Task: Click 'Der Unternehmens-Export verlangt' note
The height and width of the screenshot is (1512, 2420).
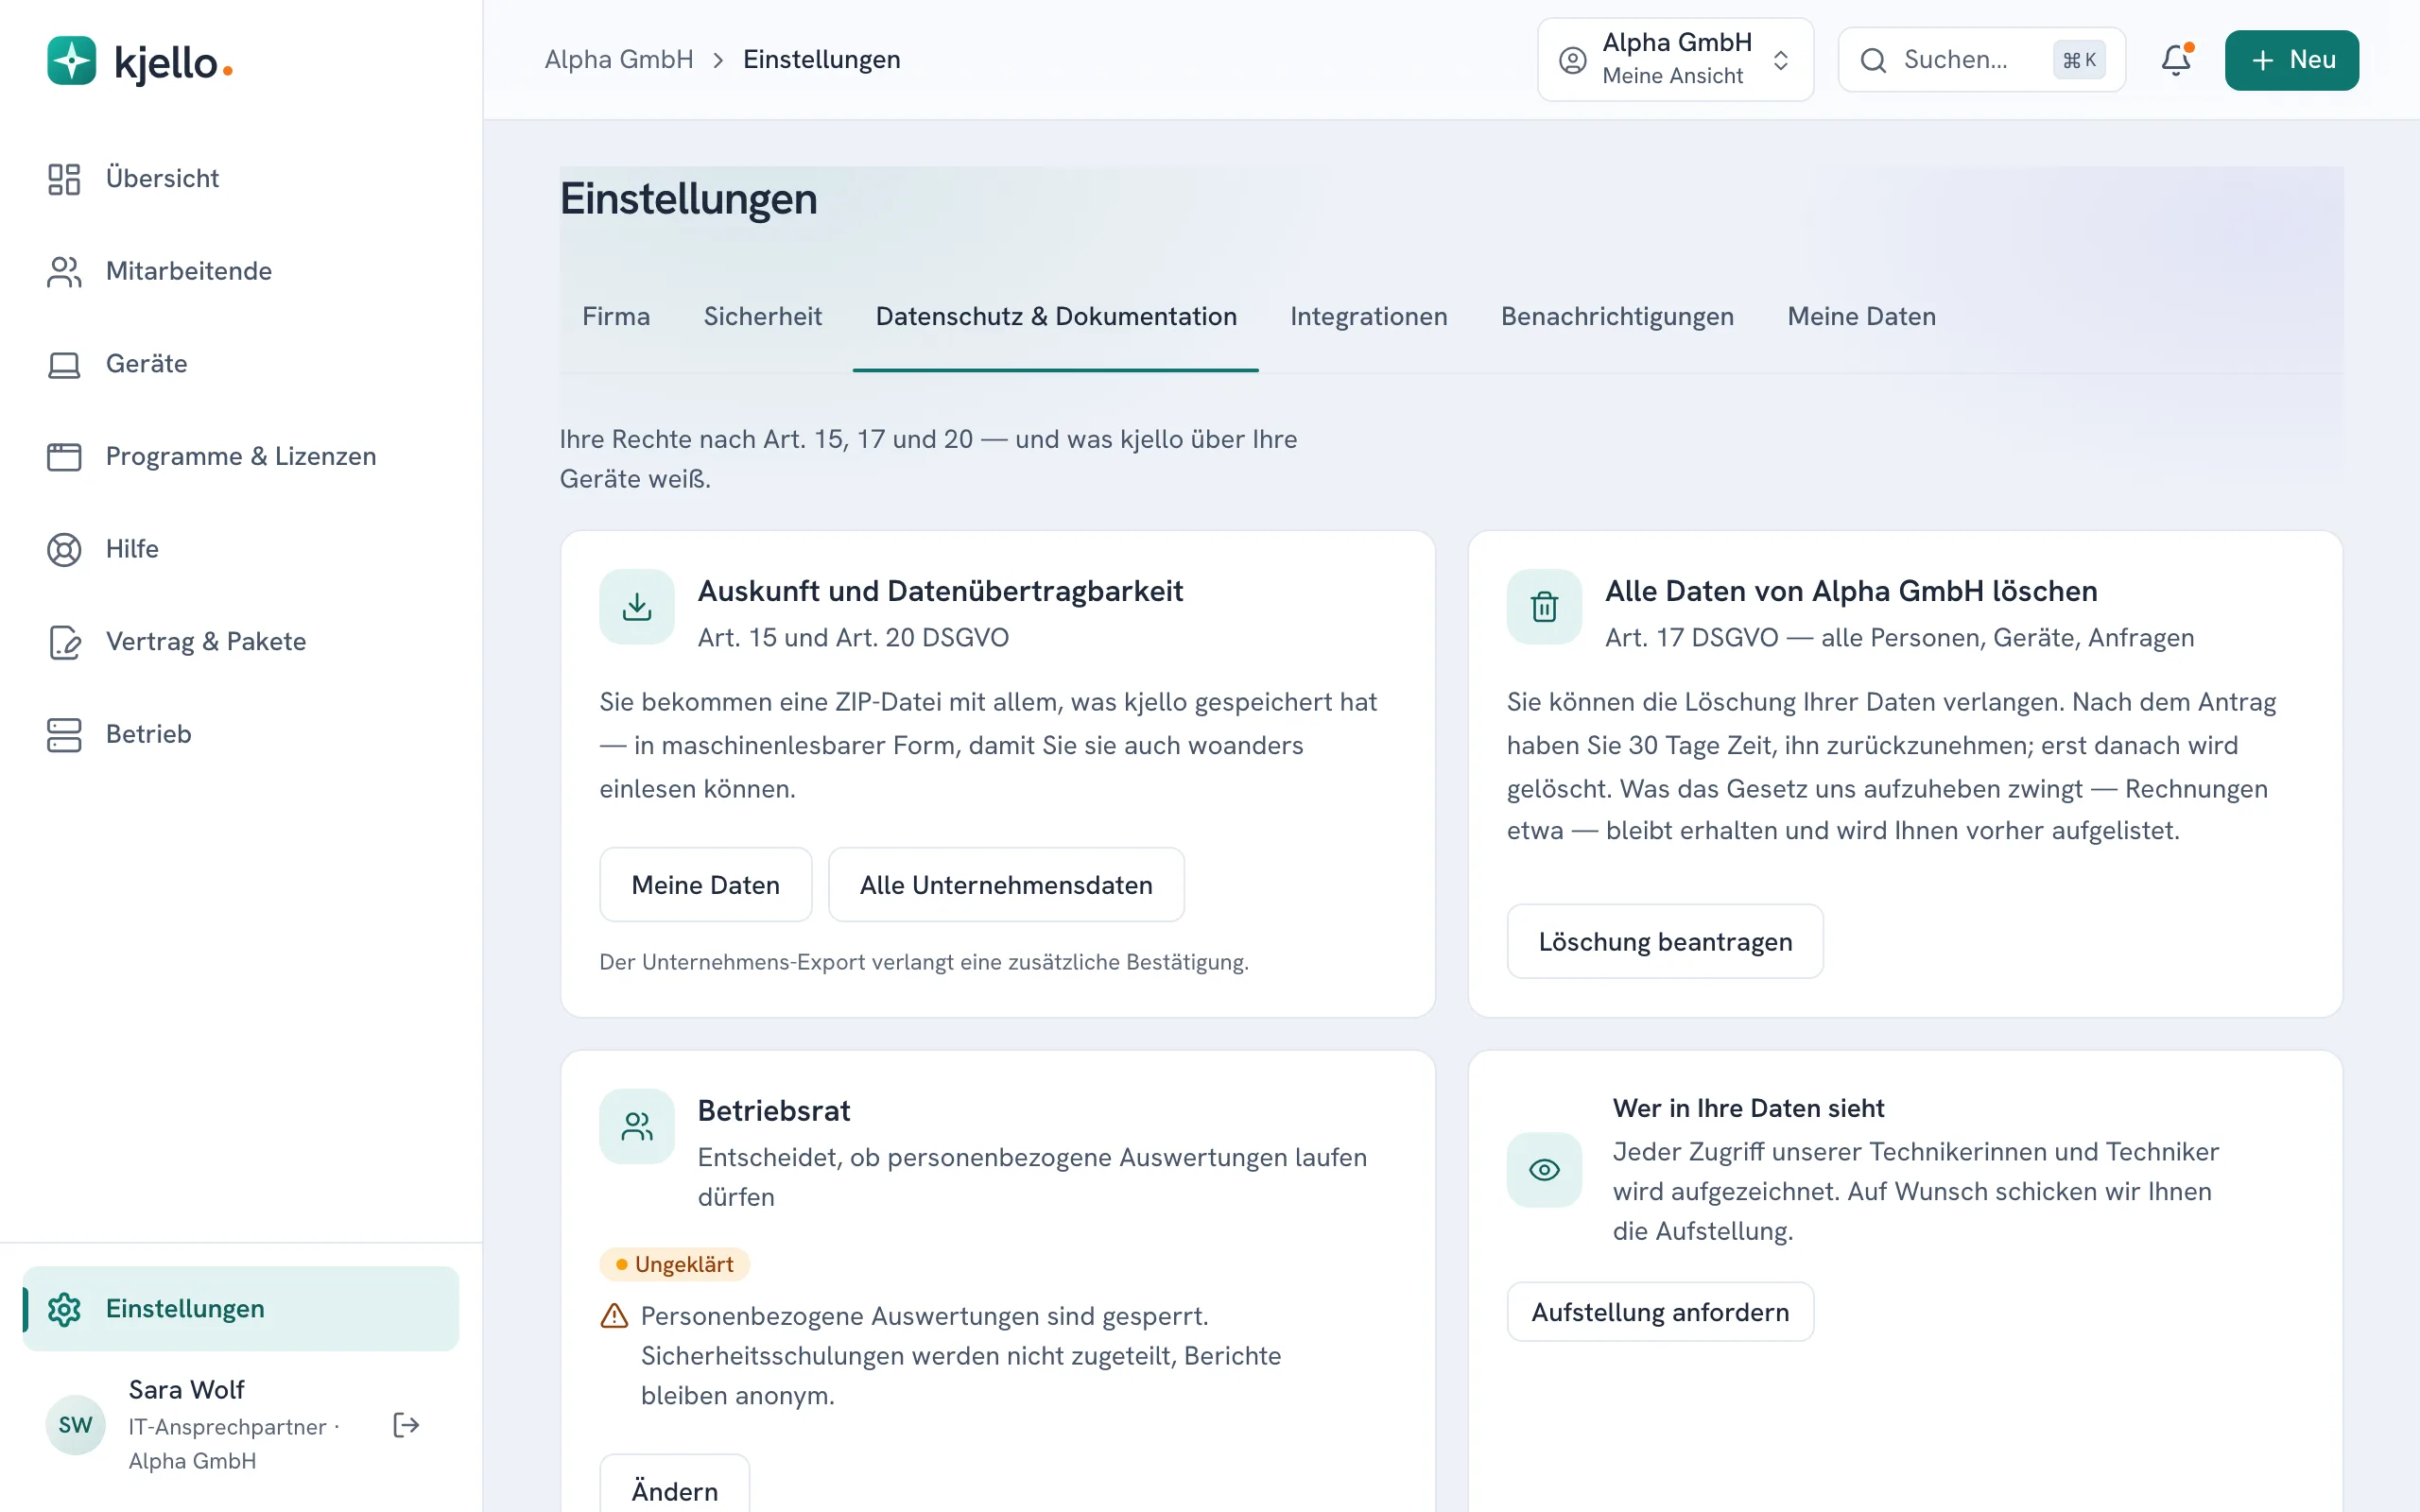Action: tap(924, 962)
